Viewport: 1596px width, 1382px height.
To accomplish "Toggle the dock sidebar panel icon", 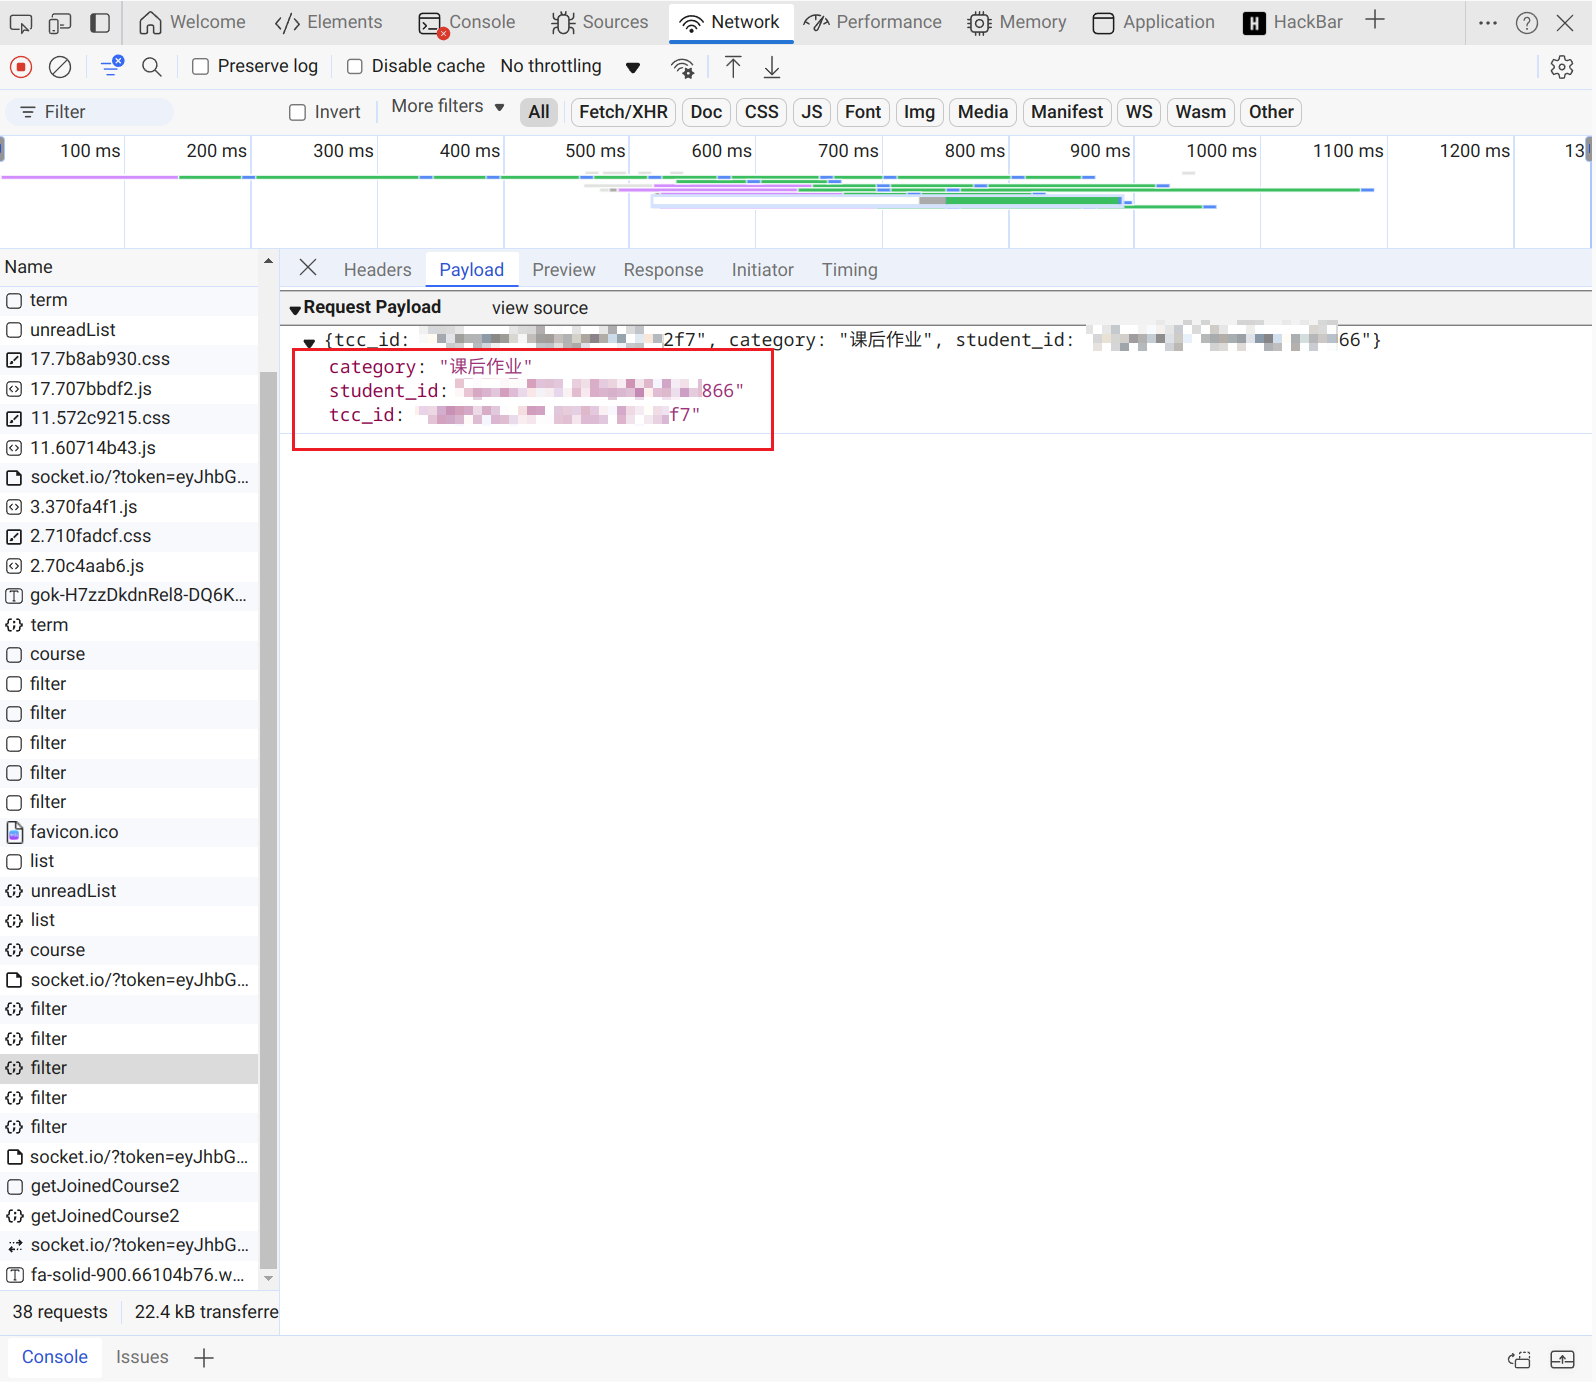I will (x=100, y=22).
